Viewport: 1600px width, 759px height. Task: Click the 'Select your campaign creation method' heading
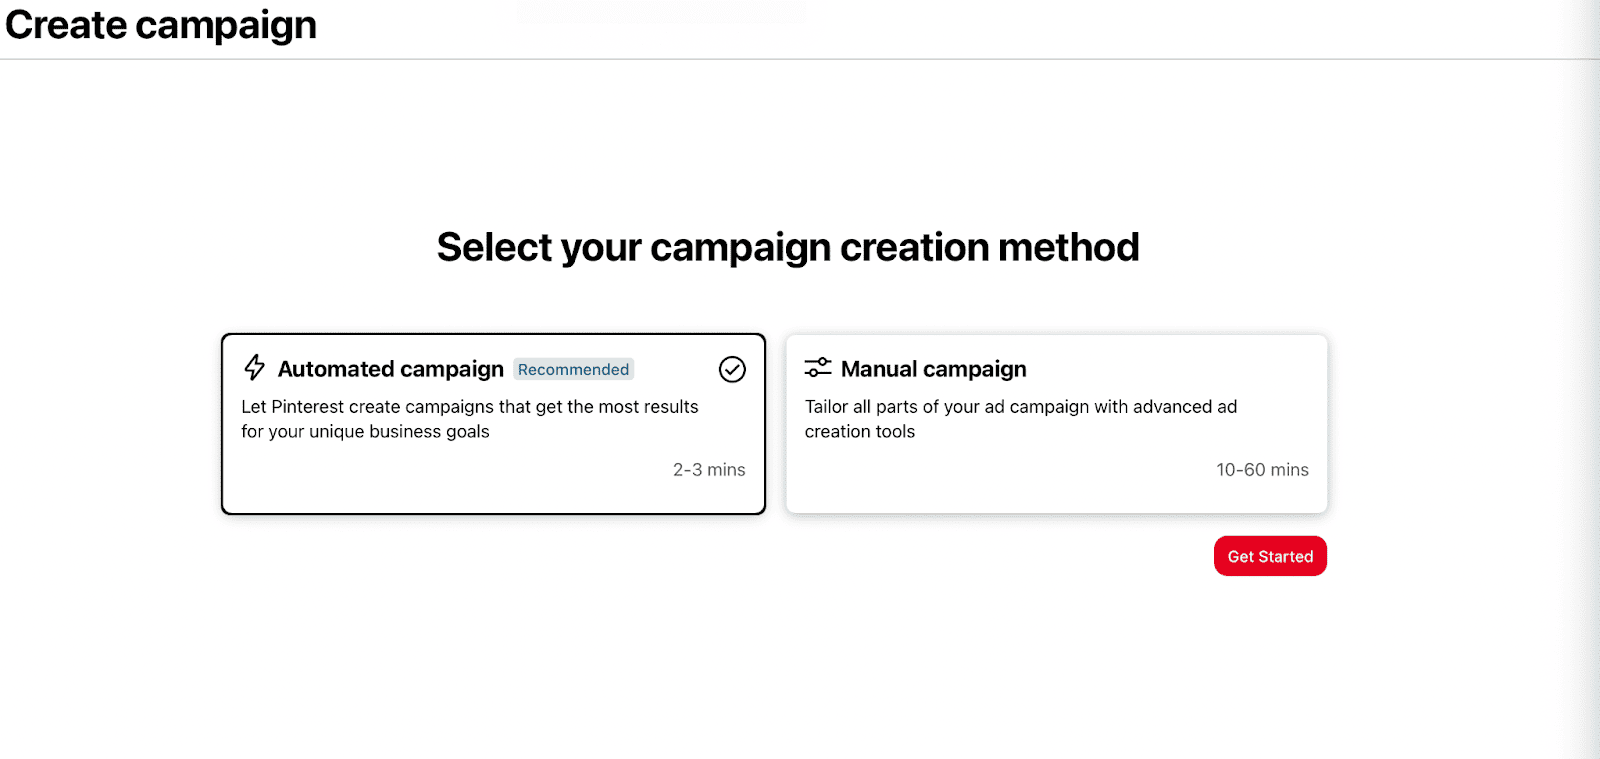click(x=788, y=248)
